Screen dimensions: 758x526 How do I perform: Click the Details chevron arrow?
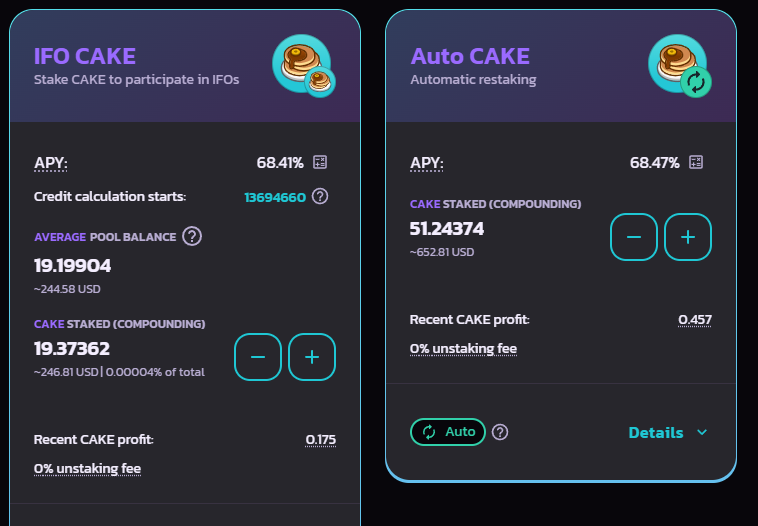[702, 432]
